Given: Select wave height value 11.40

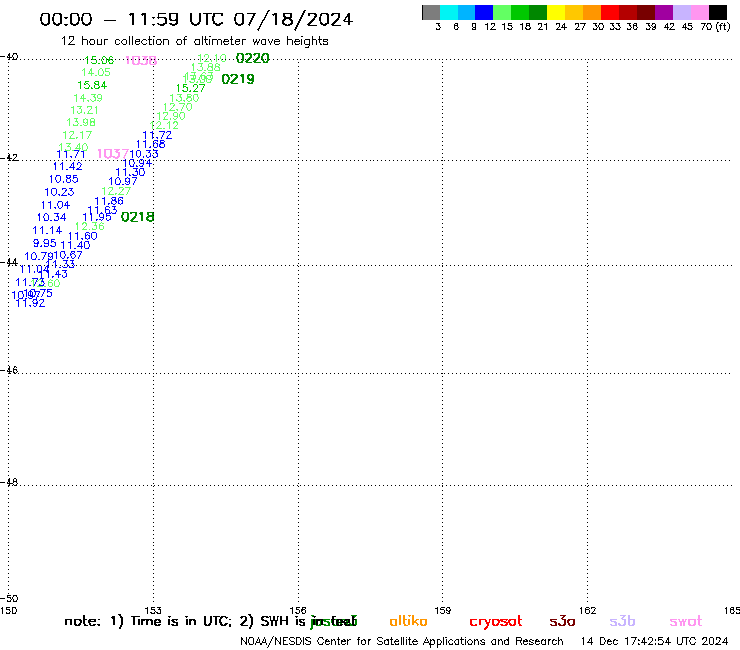Looking at the screenshot, I should coord(76,245).
